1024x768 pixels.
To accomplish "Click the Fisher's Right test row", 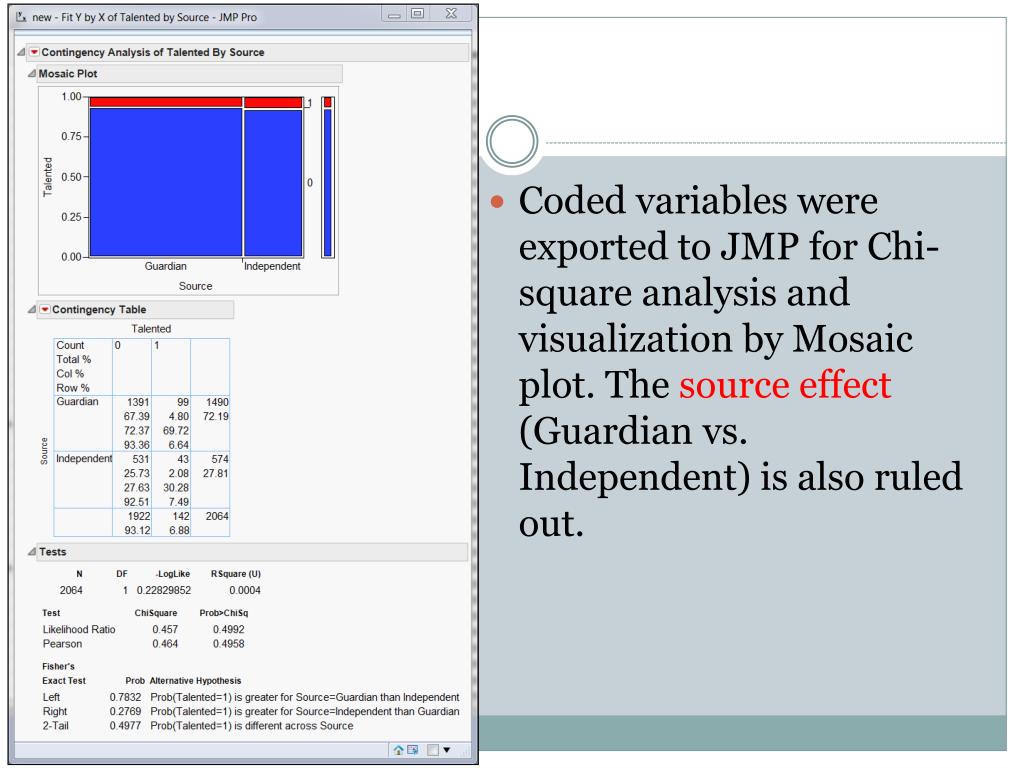I will pyautogui.click(x=251, y=712).
